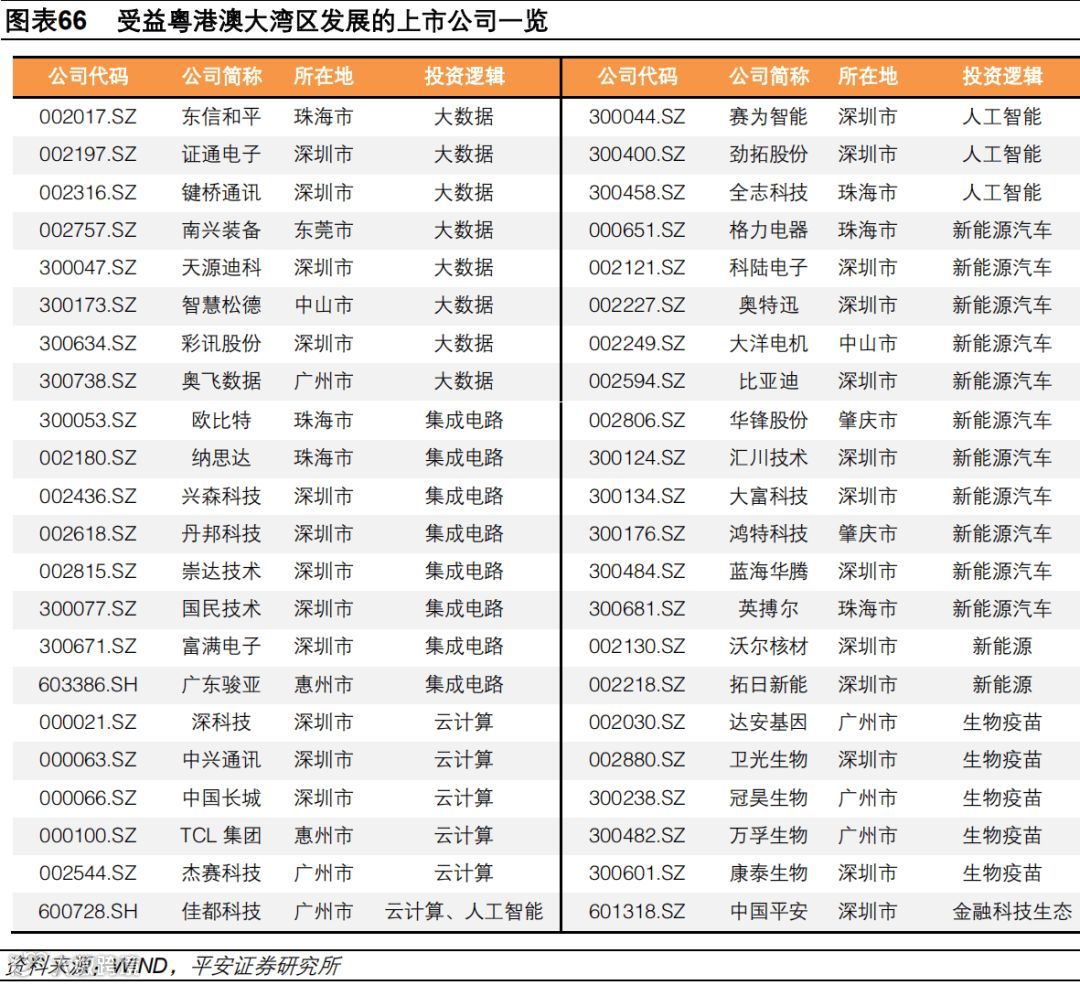Select the company 大富科技

pyautogui.click(x=768, y=496)
